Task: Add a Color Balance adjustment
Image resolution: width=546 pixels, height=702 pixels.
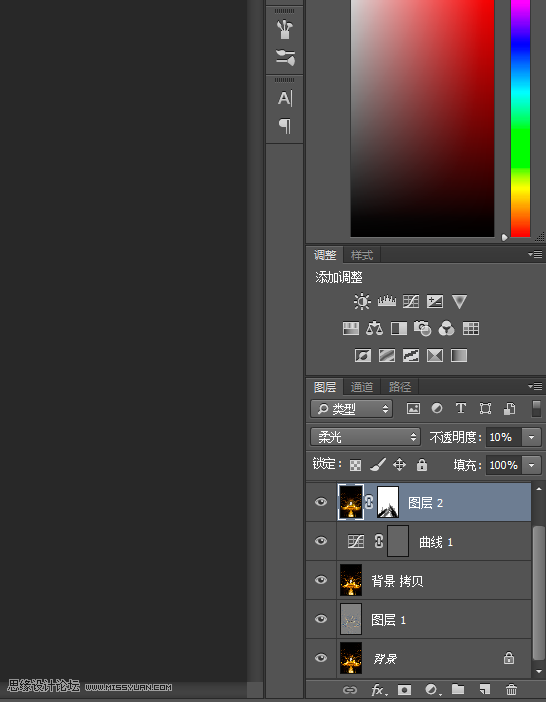Action: pos(375,329)
